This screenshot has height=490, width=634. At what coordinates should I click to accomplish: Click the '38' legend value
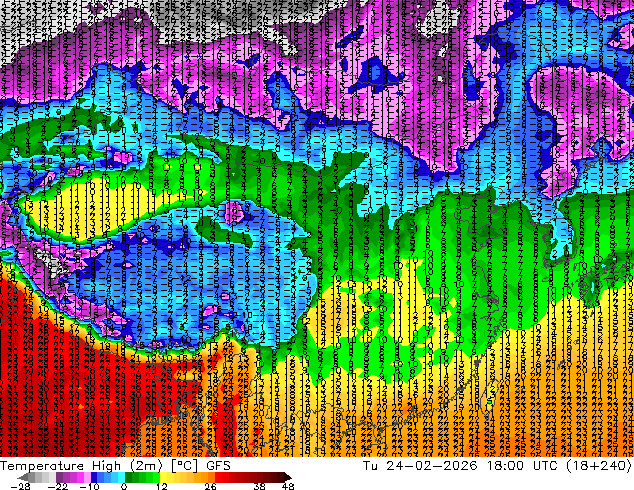[x=259, y=486]
